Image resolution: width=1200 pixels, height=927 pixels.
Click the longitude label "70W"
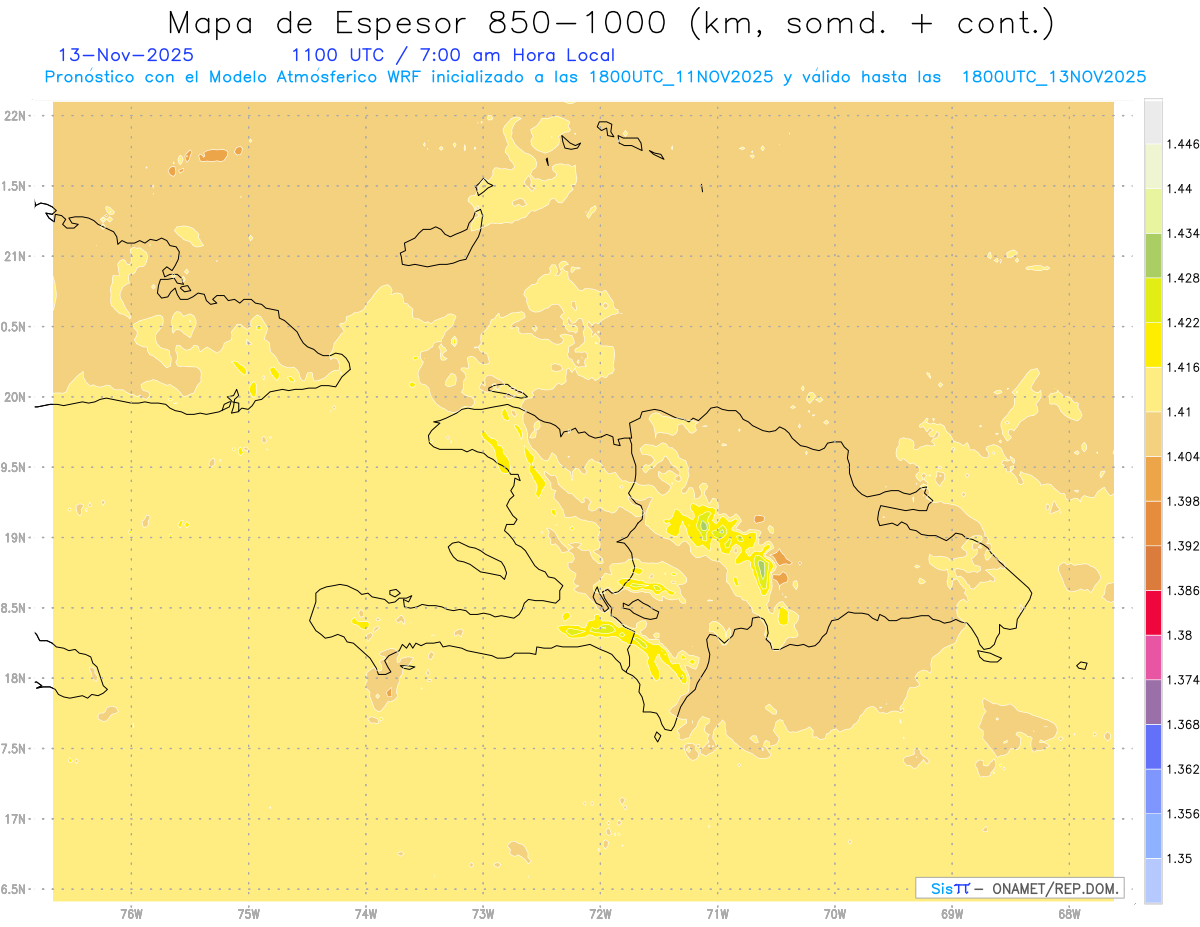click(x=835, y=914)
